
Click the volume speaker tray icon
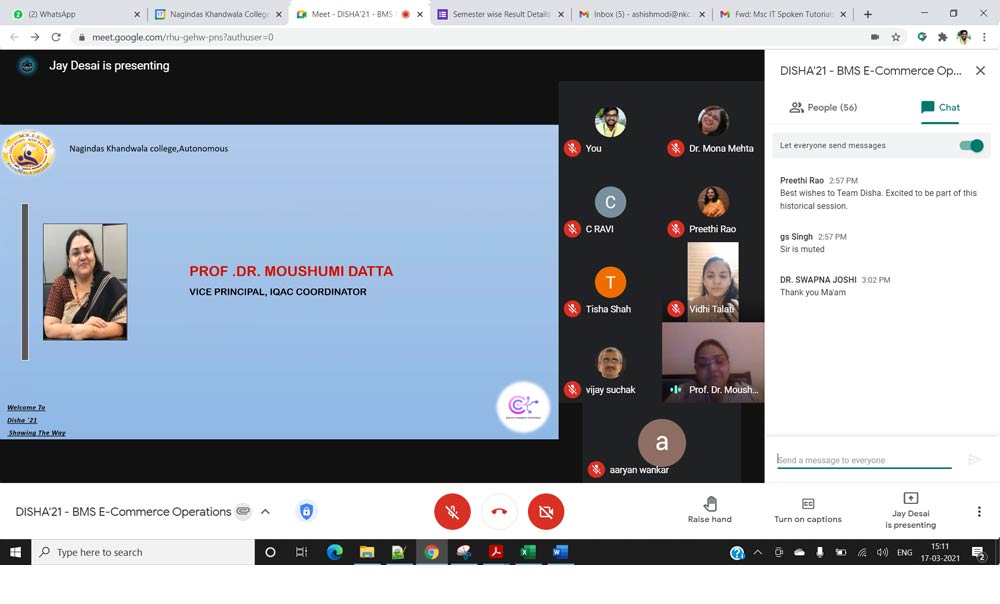pyautogui.click(x=882, y=552)
